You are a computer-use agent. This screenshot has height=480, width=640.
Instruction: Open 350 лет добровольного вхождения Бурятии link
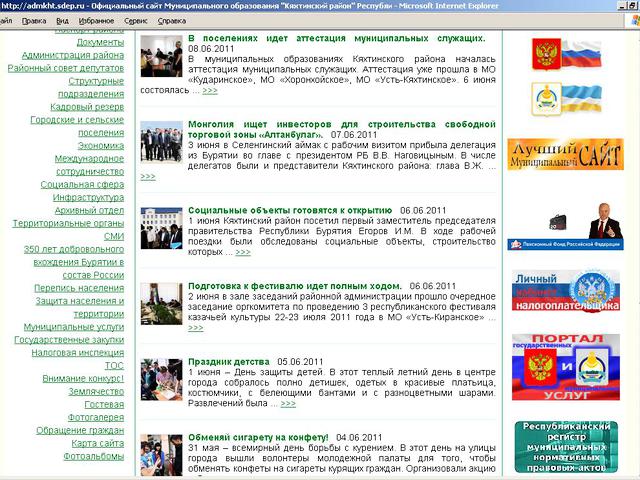(74, 262)
